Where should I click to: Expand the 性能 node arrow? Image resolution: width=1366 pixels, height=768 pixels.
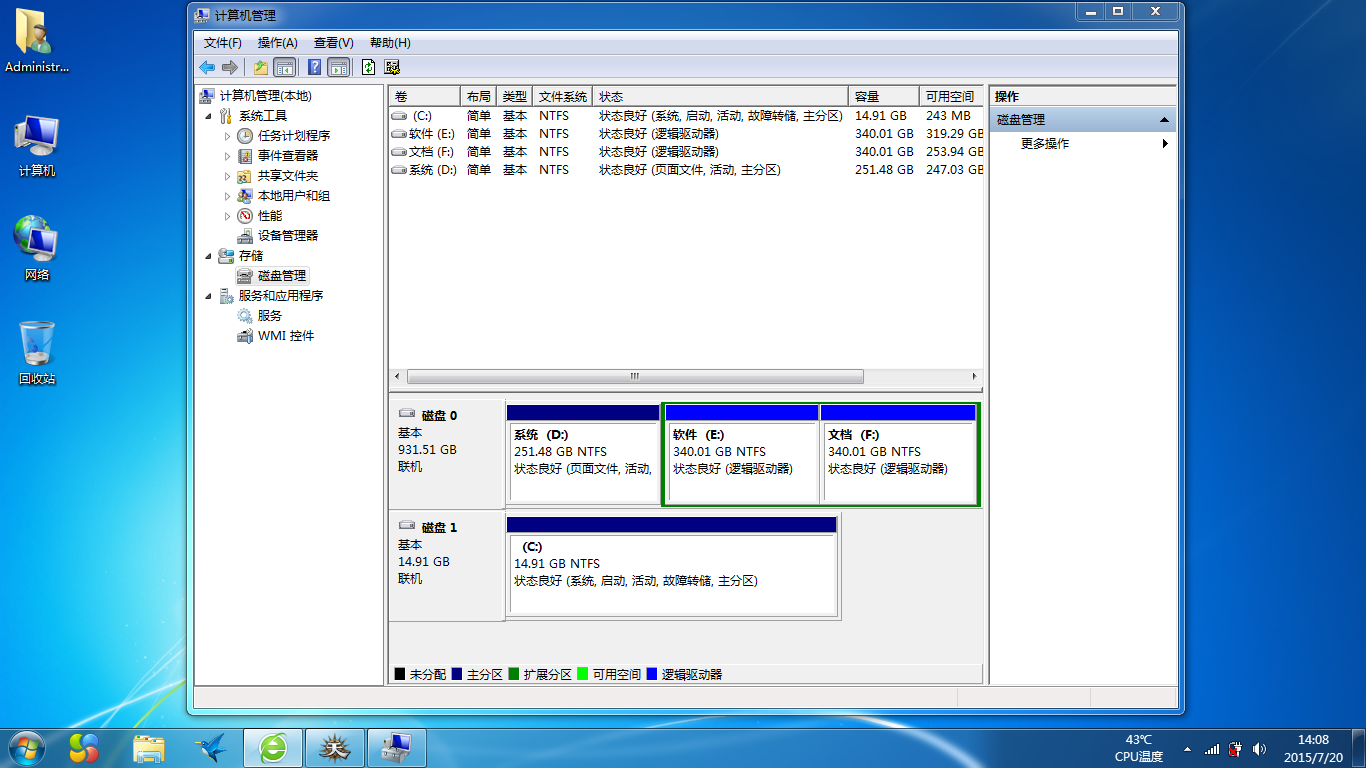pos(228,216)
